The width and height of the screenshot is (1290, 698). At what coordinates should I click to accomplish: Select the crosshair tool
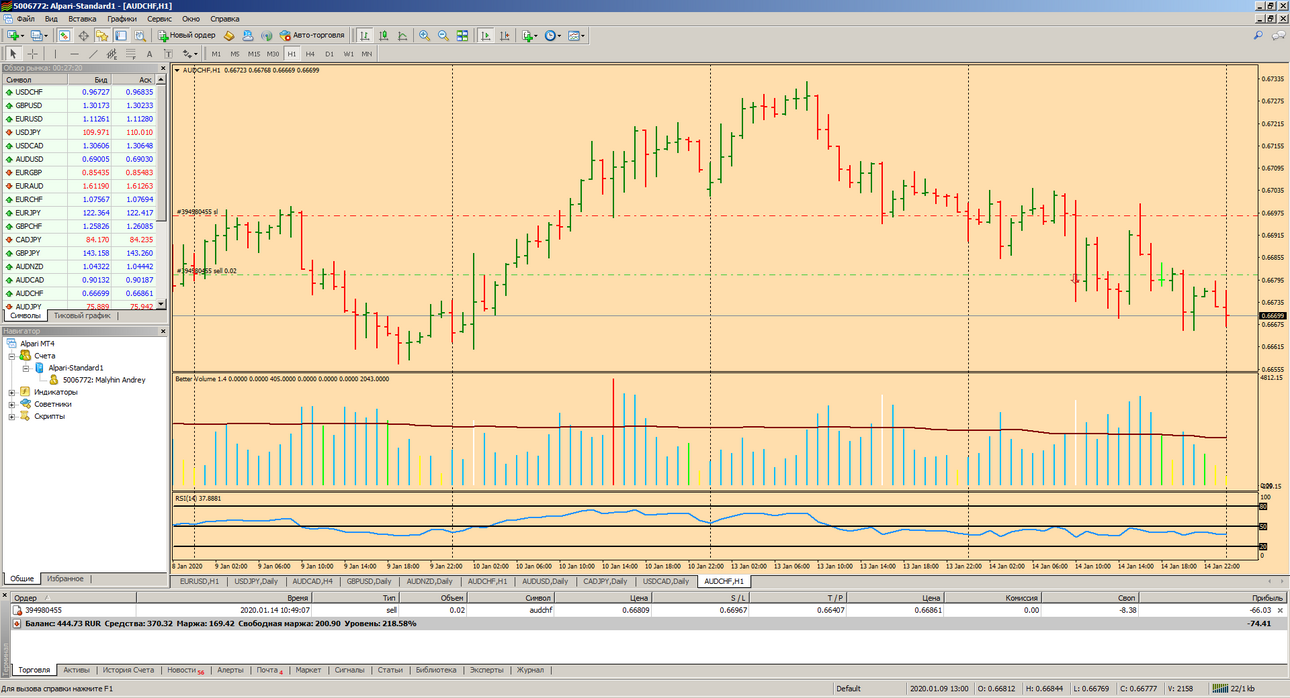(32, 53)
